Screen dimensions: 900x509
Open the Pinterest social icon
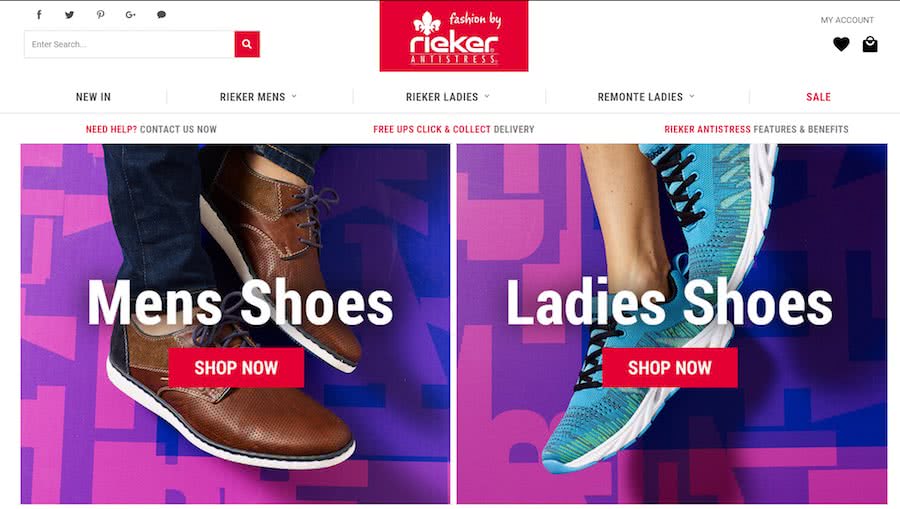(x=100, y=15)
